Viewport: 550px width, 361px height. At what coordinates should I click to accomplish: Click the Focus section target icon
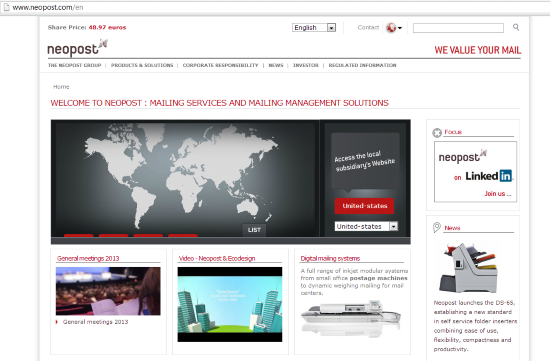(x=437, y=133)
